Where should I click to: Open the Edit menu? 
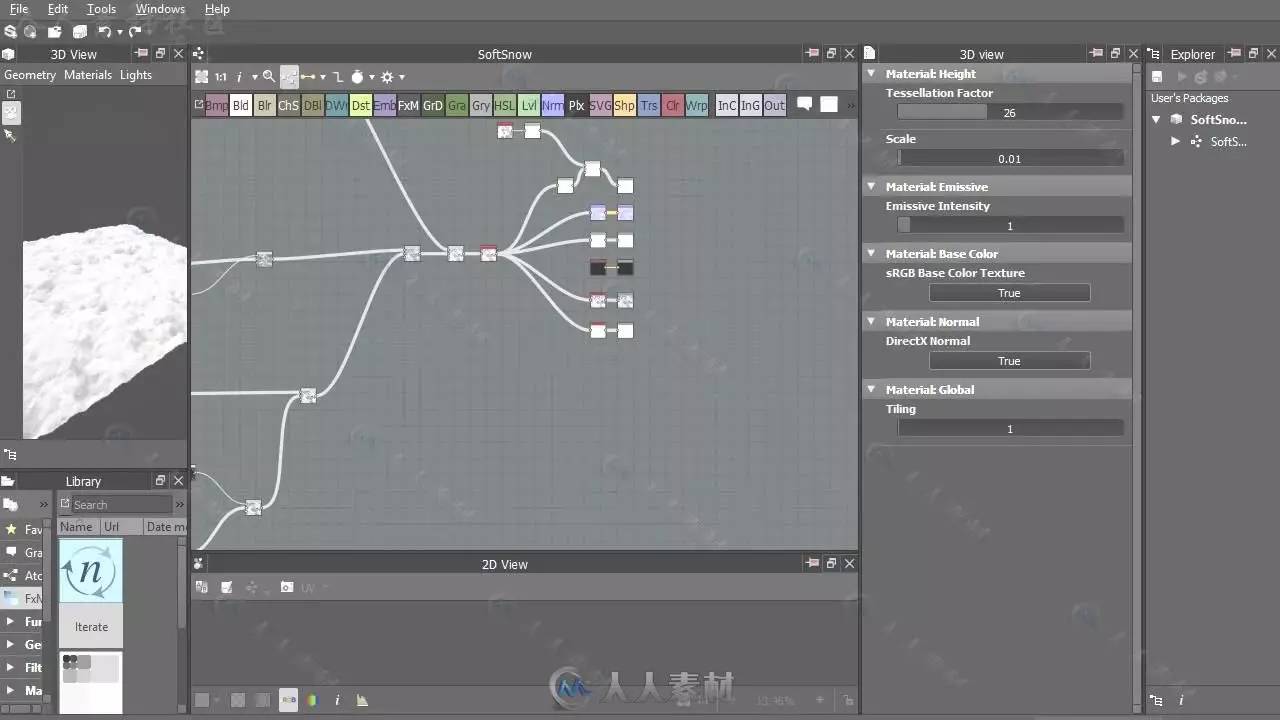(x=58, y=9)
